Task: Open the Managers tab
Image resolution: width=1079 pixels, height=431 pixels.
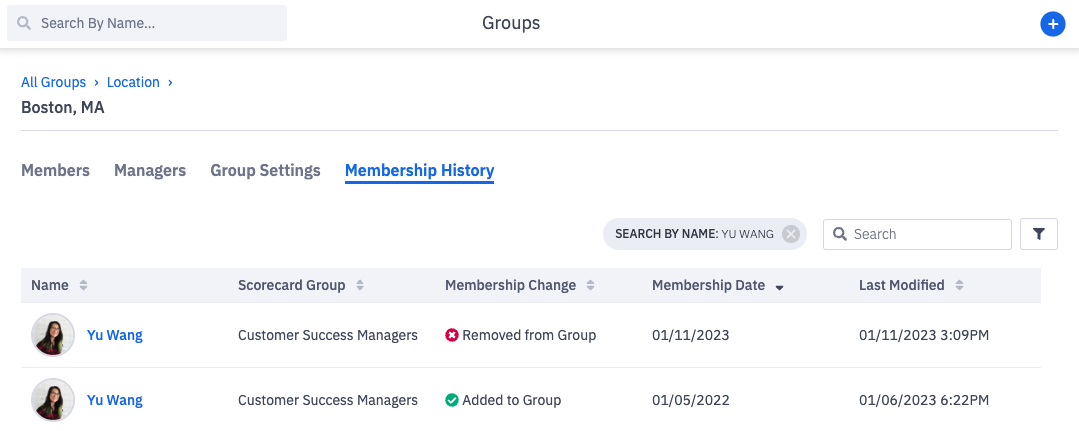Action: click(150, 170)
